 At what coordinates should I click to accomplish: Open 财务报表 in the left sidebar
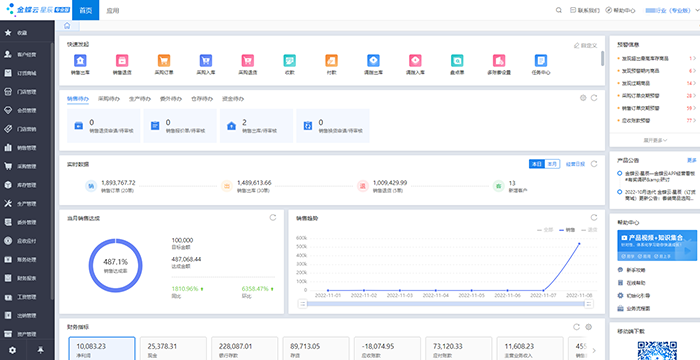tap(27, 278)
